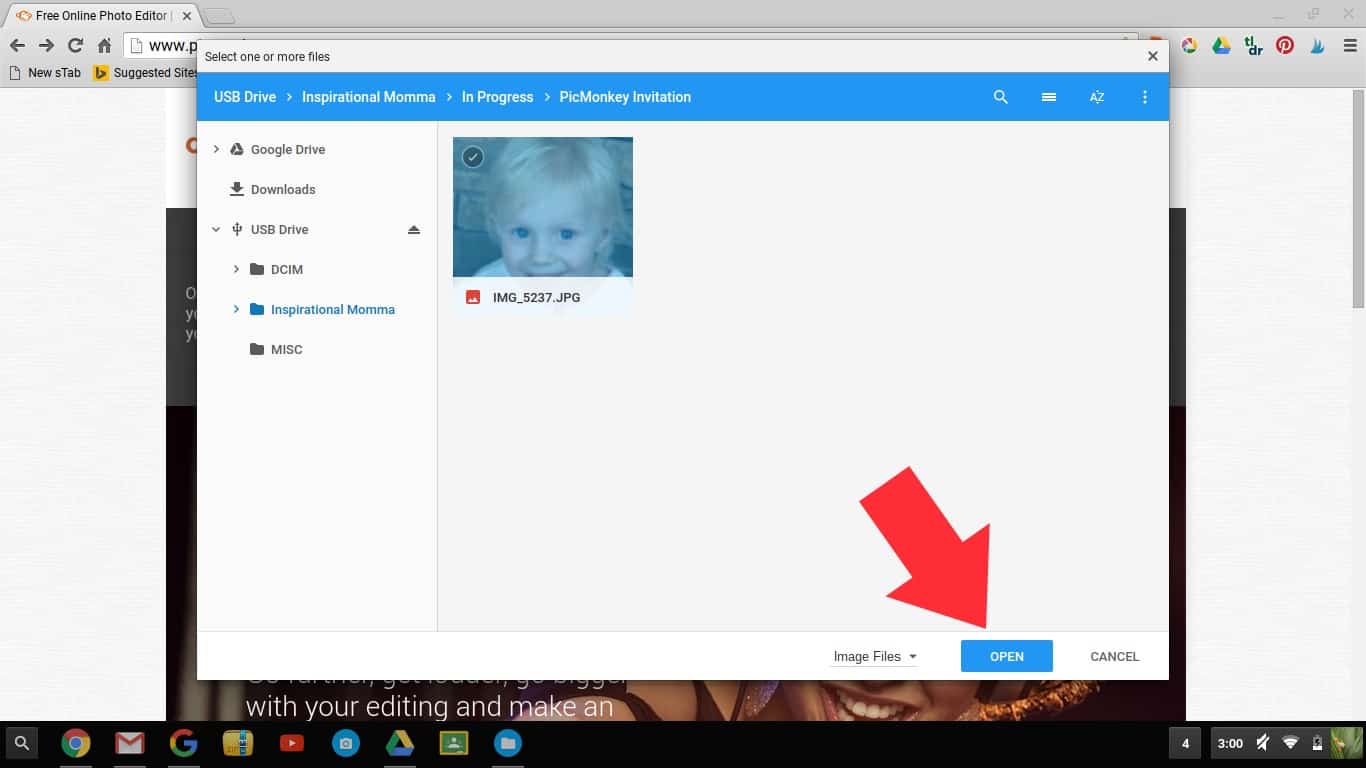Click the CANCEL button

(x=1114, y=657)
